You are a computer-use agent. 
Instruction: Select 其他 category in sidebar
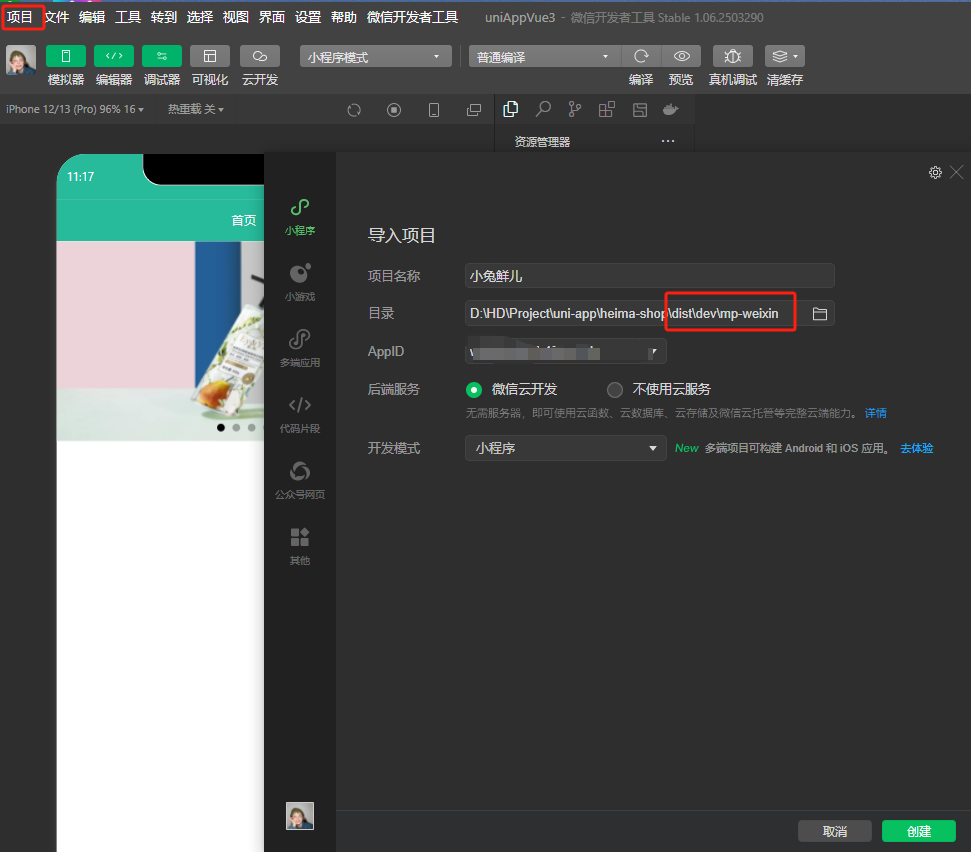click(x=300, y=547)
